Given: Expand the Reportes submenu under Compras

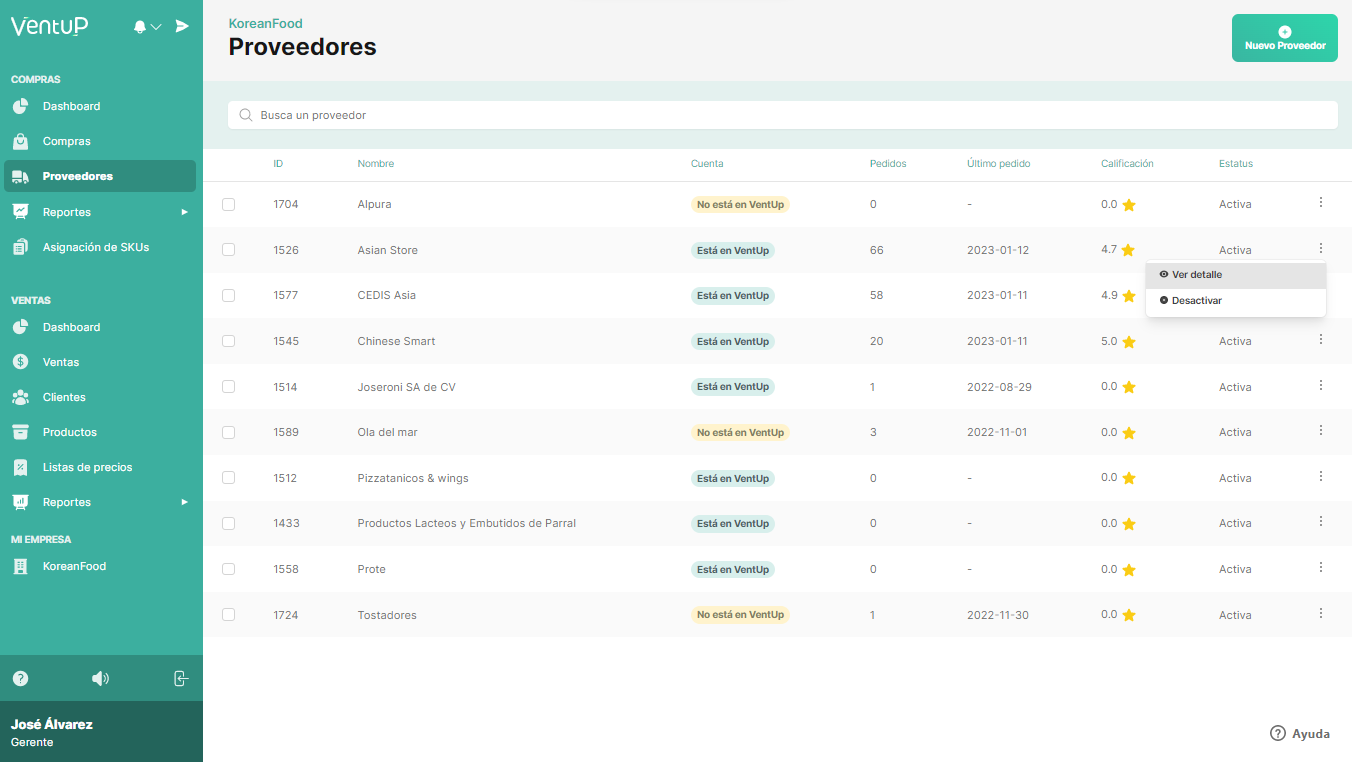Looking at the screenshot, I should (x=184, y=212).
